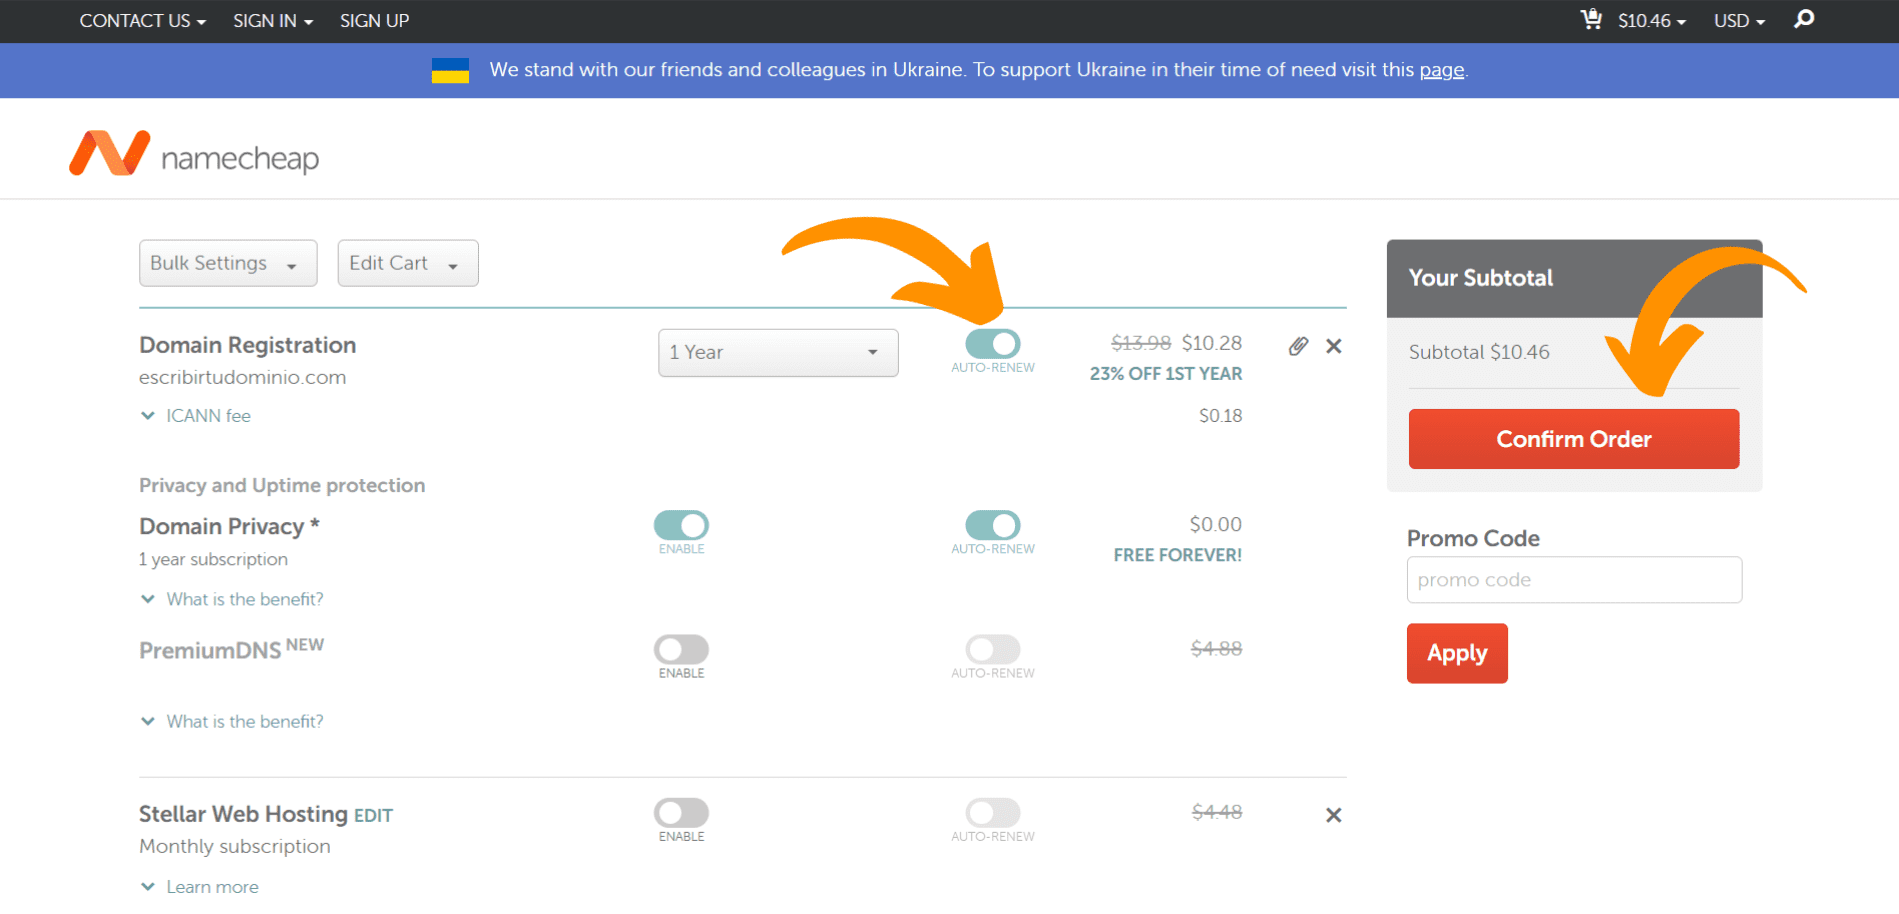
Task: Open the shopping cart icon
Action: pos(1591,19)
